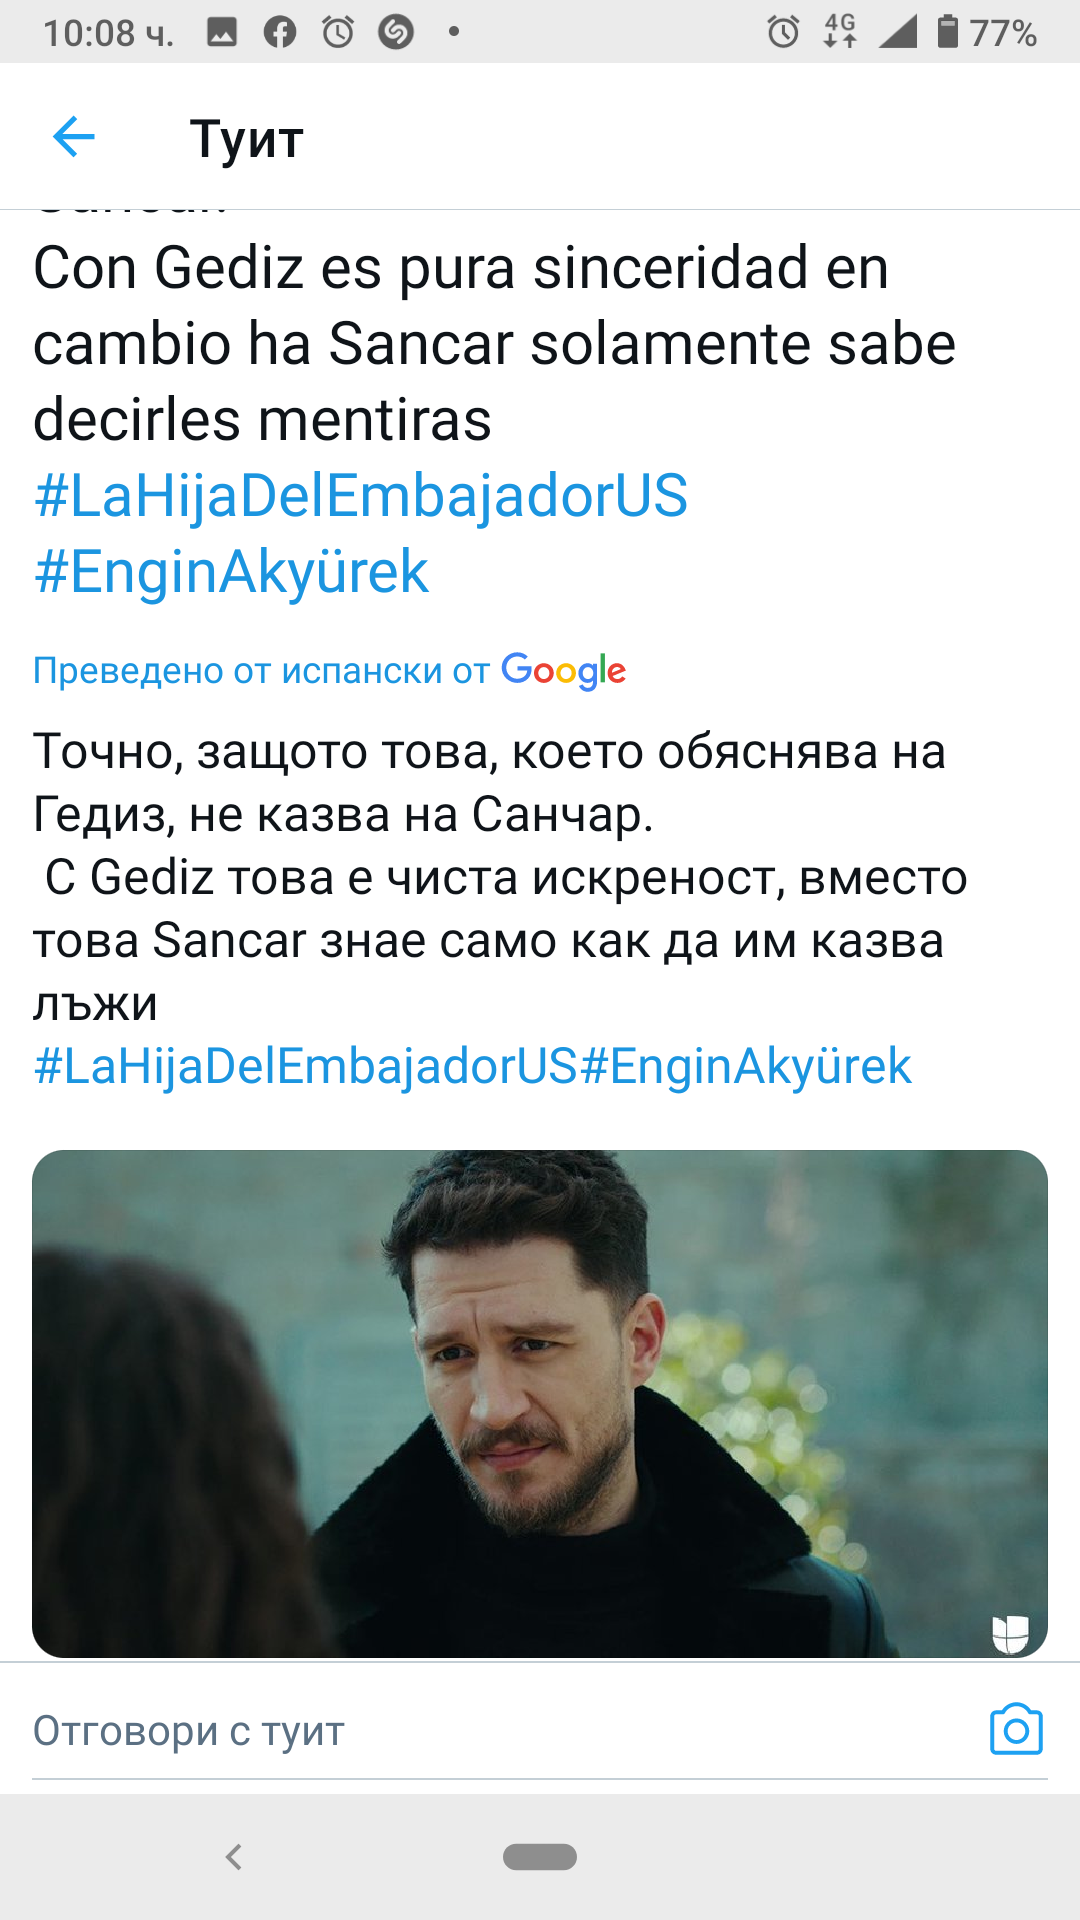This screenshot has width=1080, height=1920.
Task: Tap the image notification icon in status bar
Action: pos(222,32)
